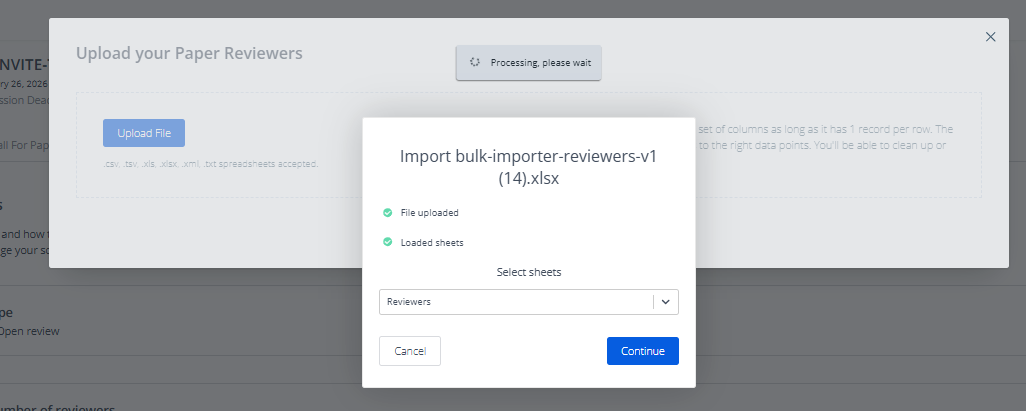1026x411 pixels.
Task: Click the Upload File button
Action: [x=143, y=133]
